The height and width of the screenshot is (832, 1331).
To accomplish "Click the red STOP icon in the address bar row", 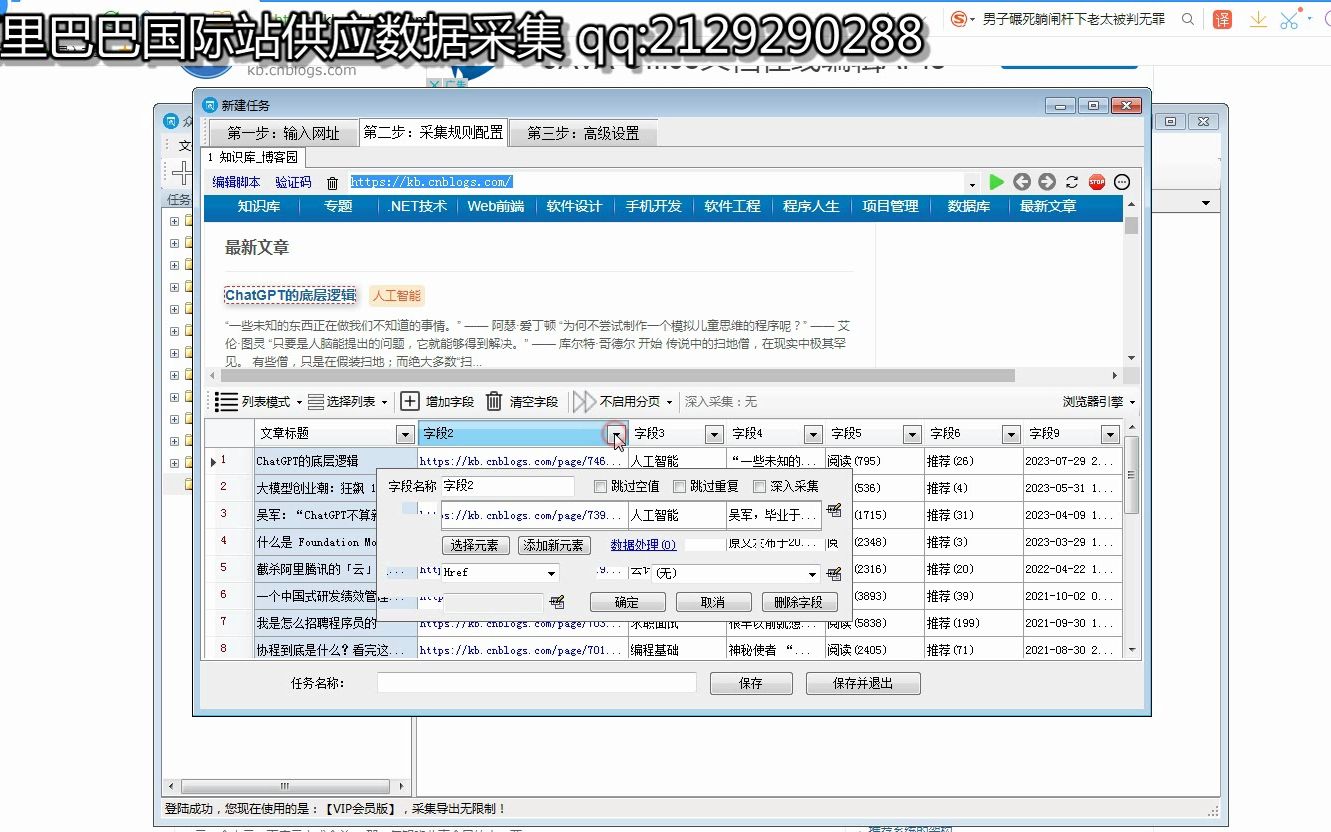I will pos(1096,182).
